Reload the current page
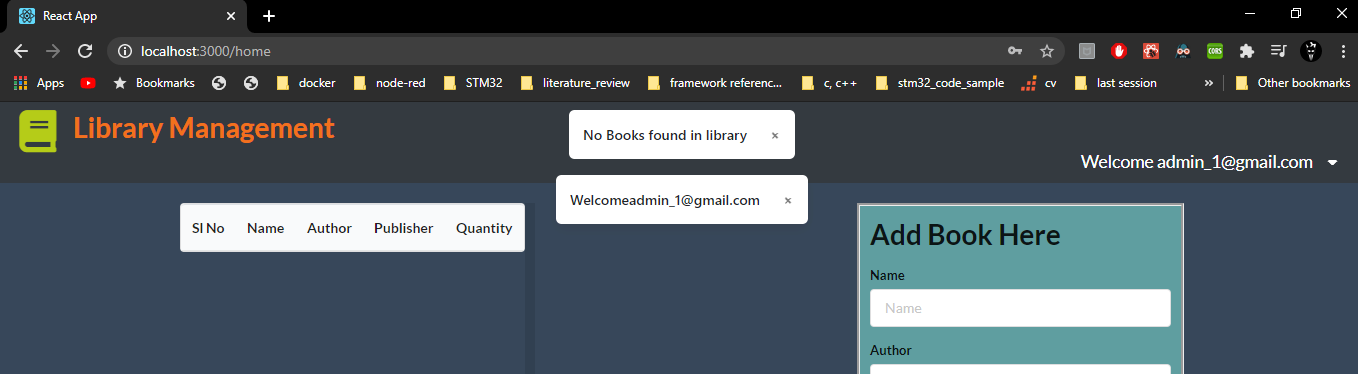Screen dimensions: 1358x374 (85, 51)
